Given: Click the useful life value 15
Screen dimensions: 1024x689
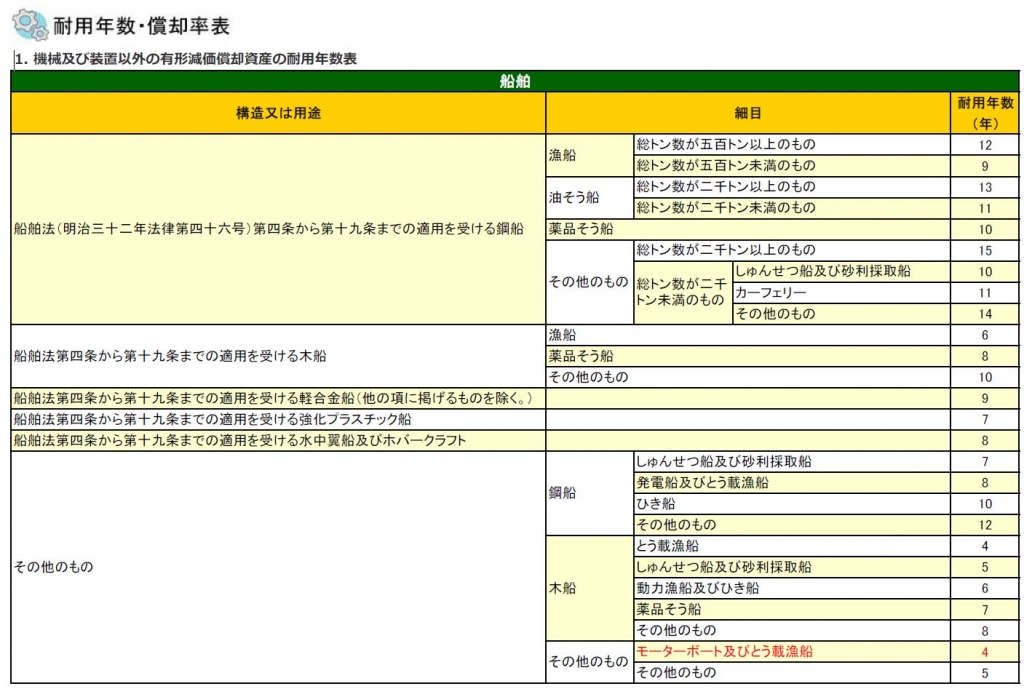Looking at the screenshot, I should (984, 250).
